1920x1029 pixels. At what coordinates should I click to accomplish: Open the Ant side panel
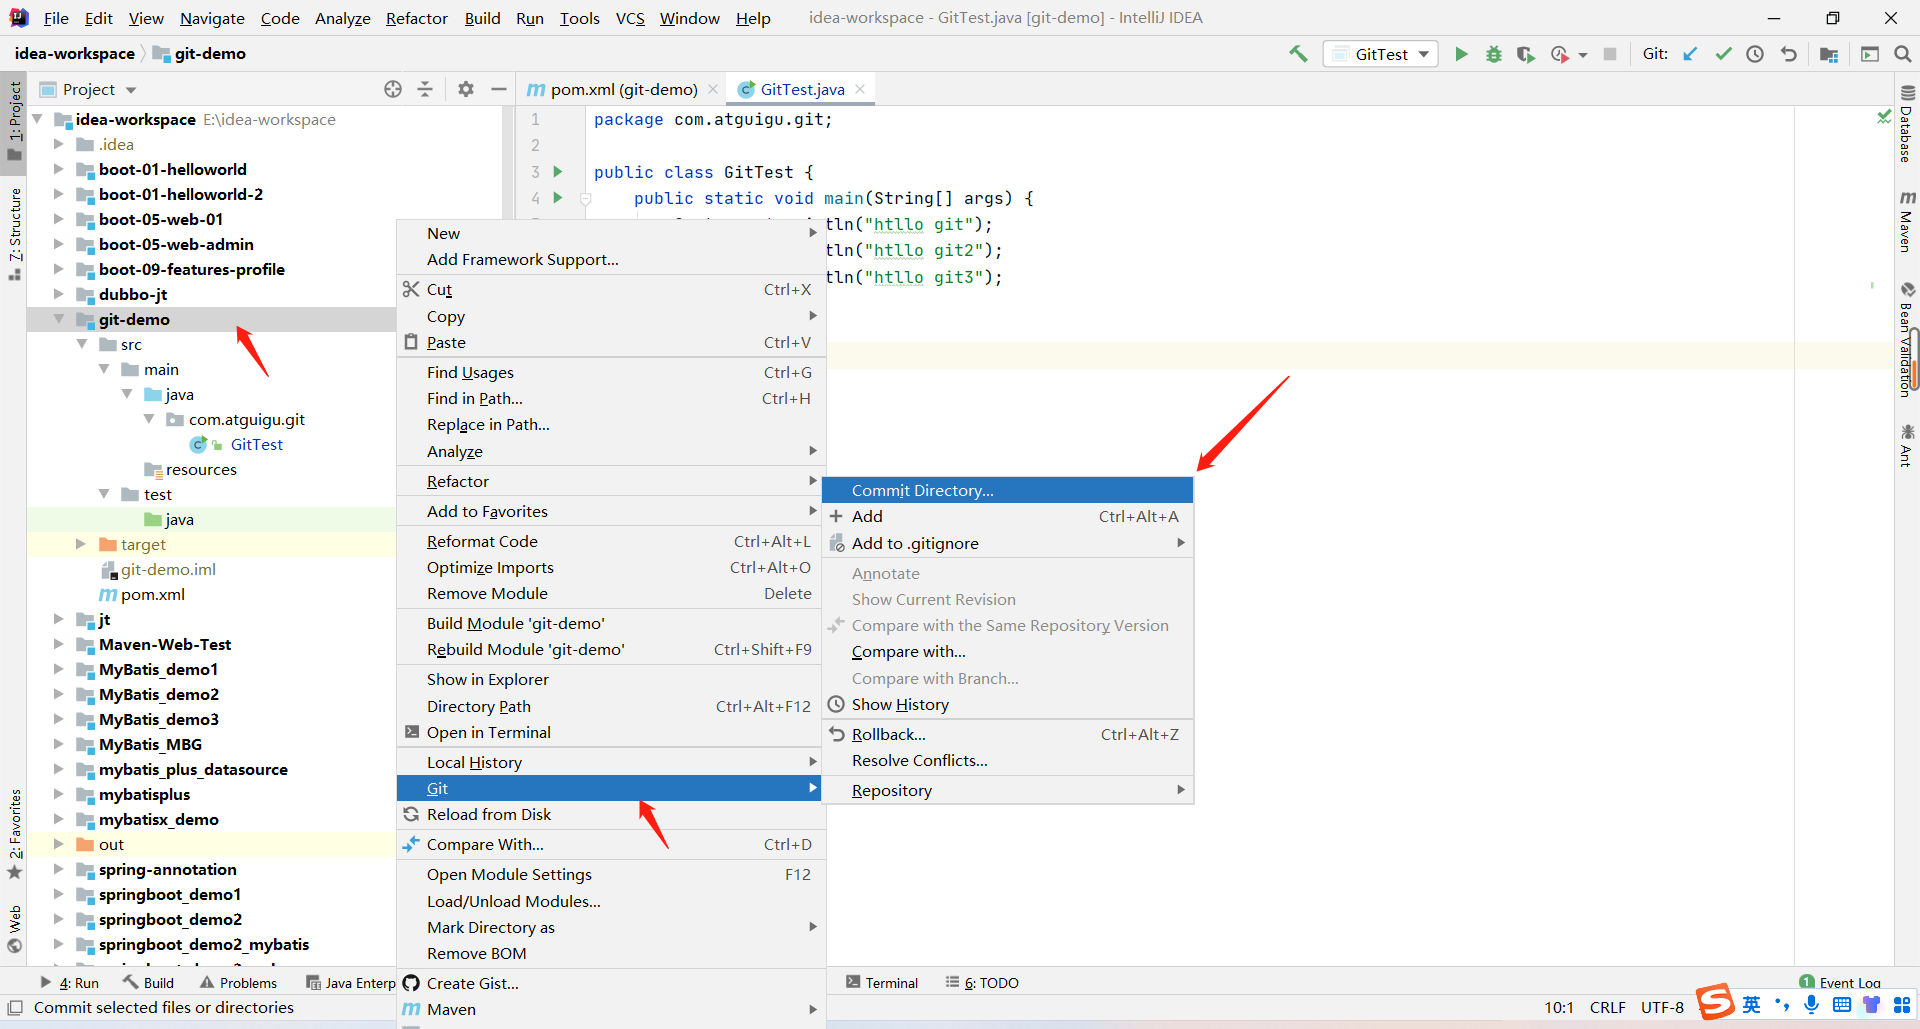click(x=1907, y=445)
